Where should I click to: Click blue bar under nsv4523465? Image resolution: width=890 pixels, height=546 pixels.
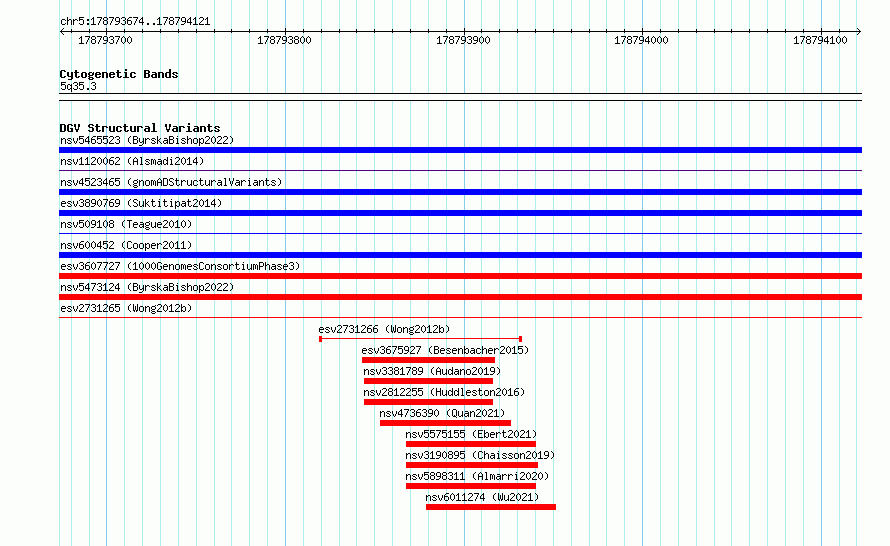(x=460, y=192)
